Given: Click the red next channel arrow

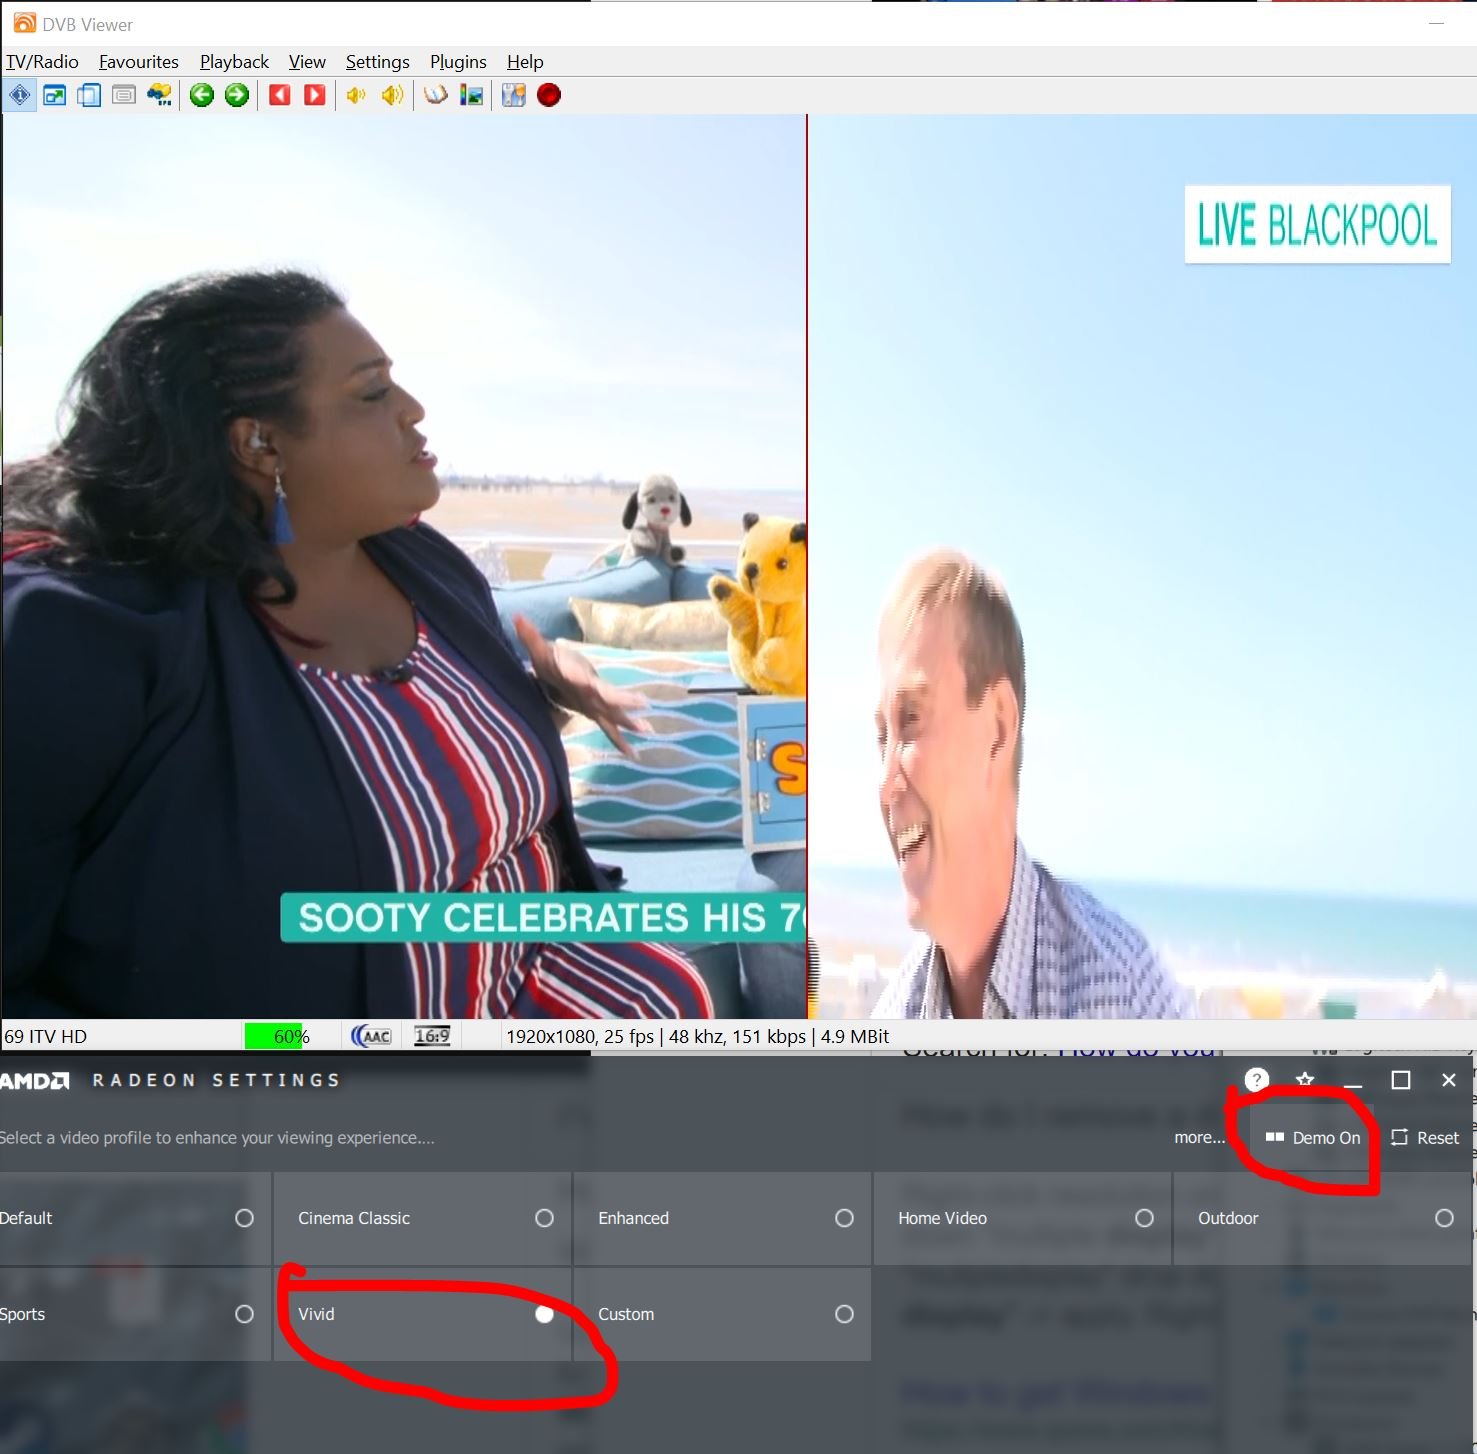Looking at the screenshot, I should tap(315, 95).
